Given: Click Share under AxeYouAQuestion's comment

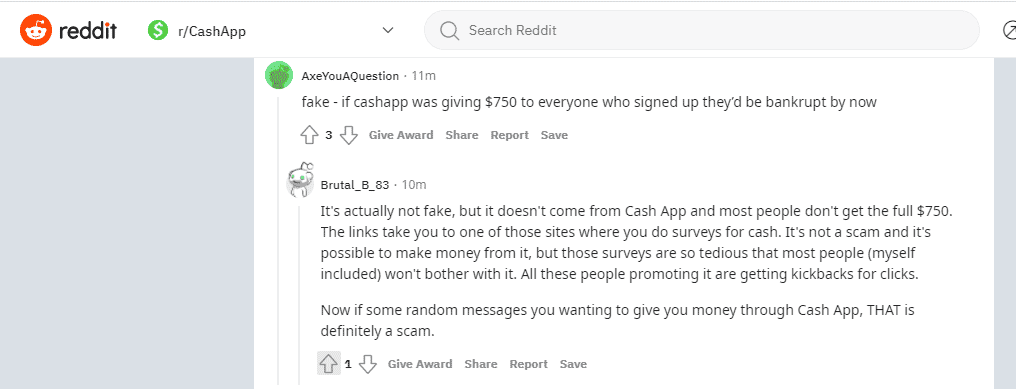Looking at the screenshot, I should pos(462,135).
